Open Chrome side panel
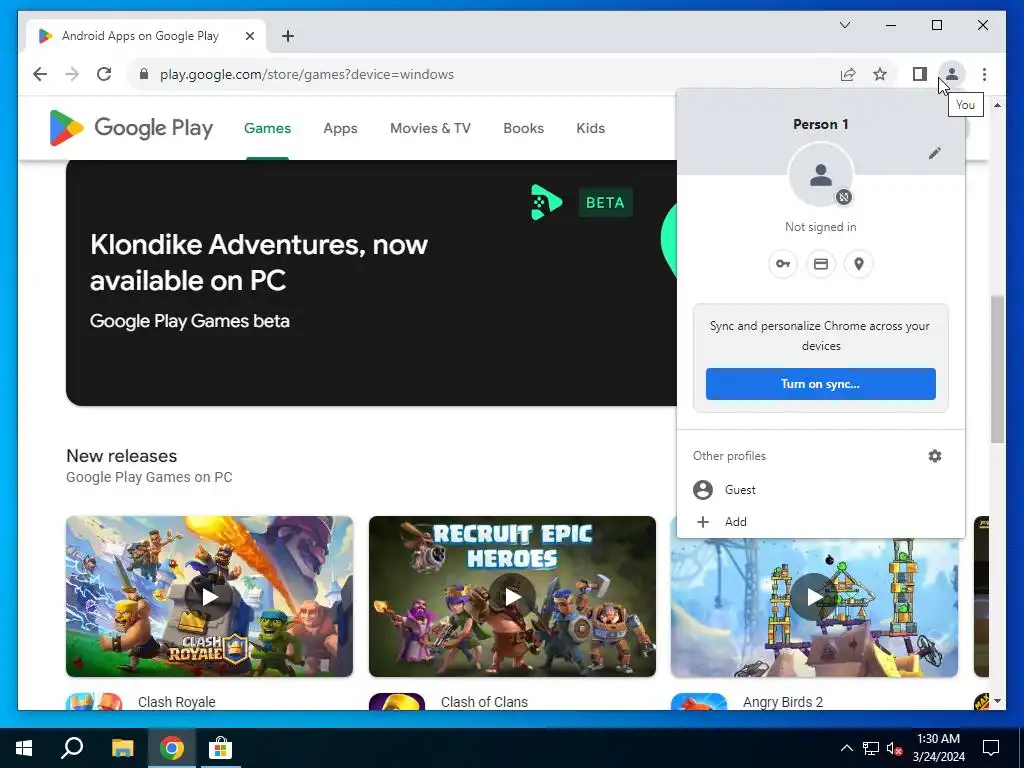This screenshot has width=1024, height=768. coord(920,74)
